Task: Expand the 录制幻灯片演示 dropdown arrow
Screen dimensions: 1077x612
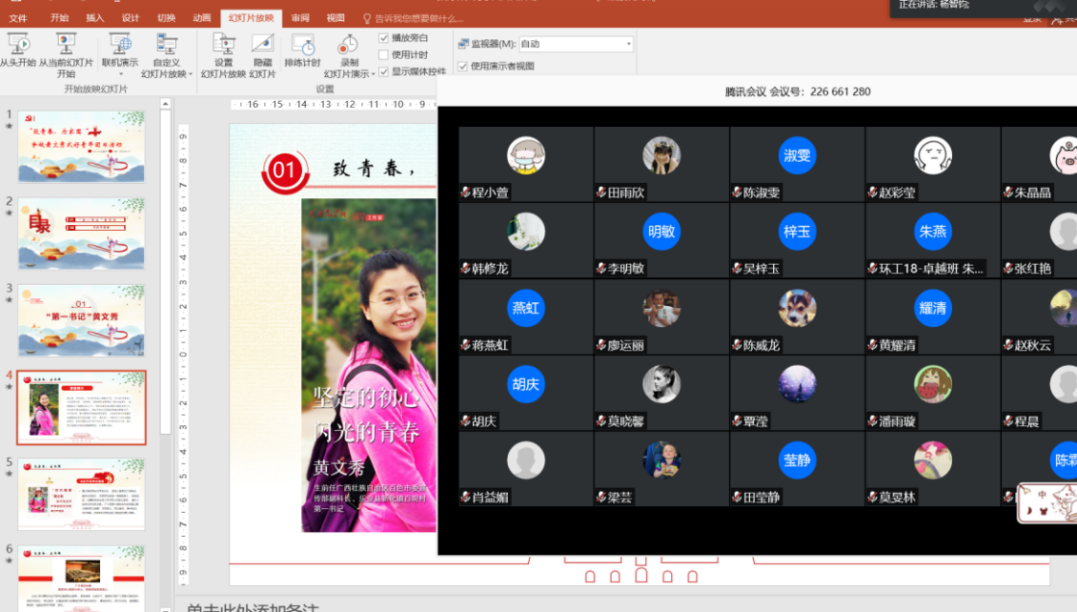Action: click(x=374, y=74)
